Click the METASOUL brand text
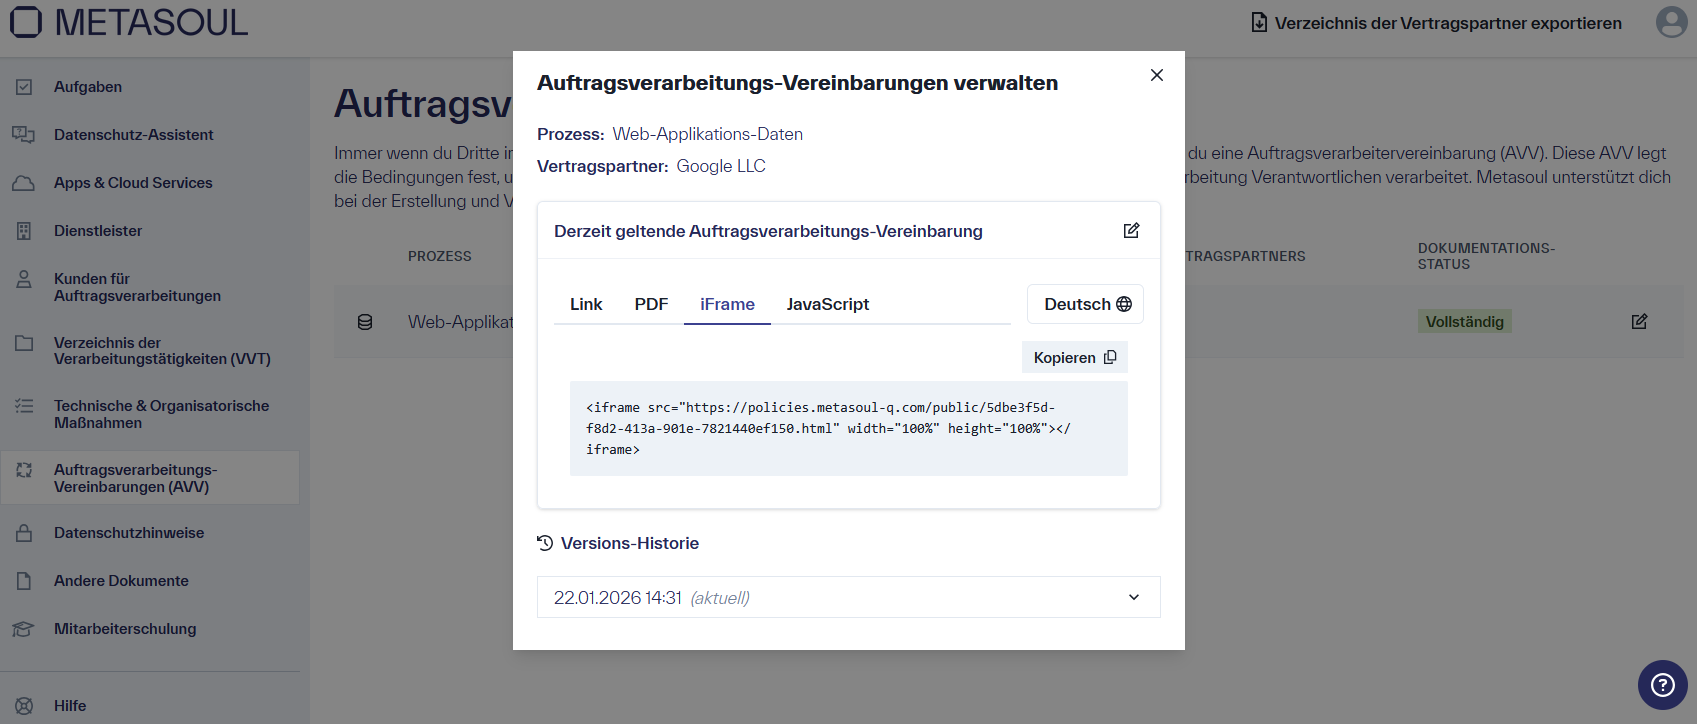The width and height of the screenshot is (1697, 724). coord(151,22)
